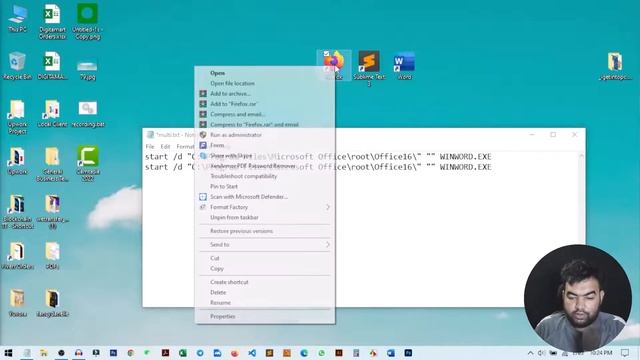Open Microsoft Edge from the taskbar
This screenshot has height=360, width=640.
click(x=304, y=353)
